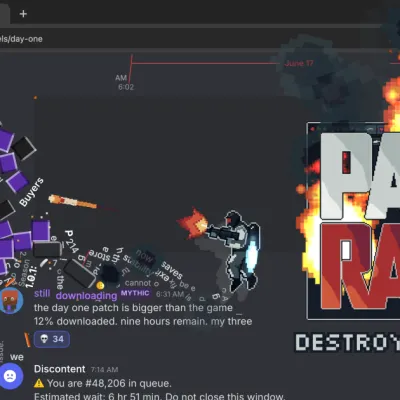Select message 'the day one patch is bigger than the game'
400x400 pixels.
133,308
